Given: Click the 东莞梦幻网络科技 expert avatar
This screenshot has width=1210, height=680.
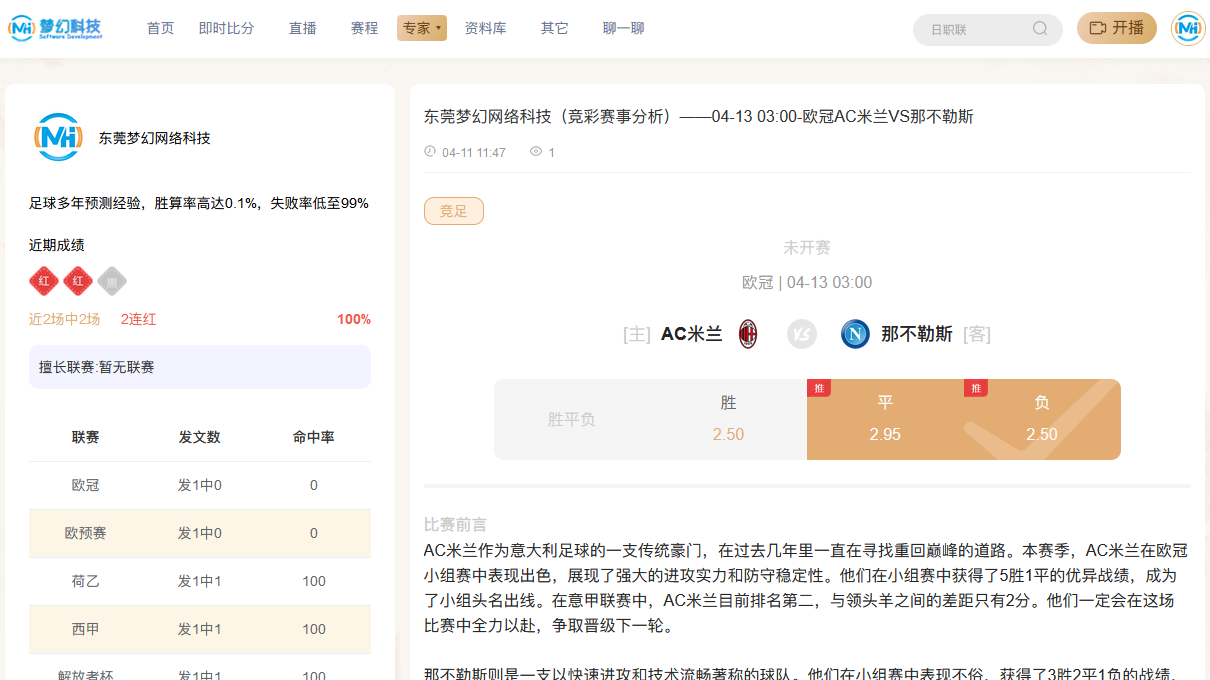Looking at the screenshot, I should click(58, 138).
